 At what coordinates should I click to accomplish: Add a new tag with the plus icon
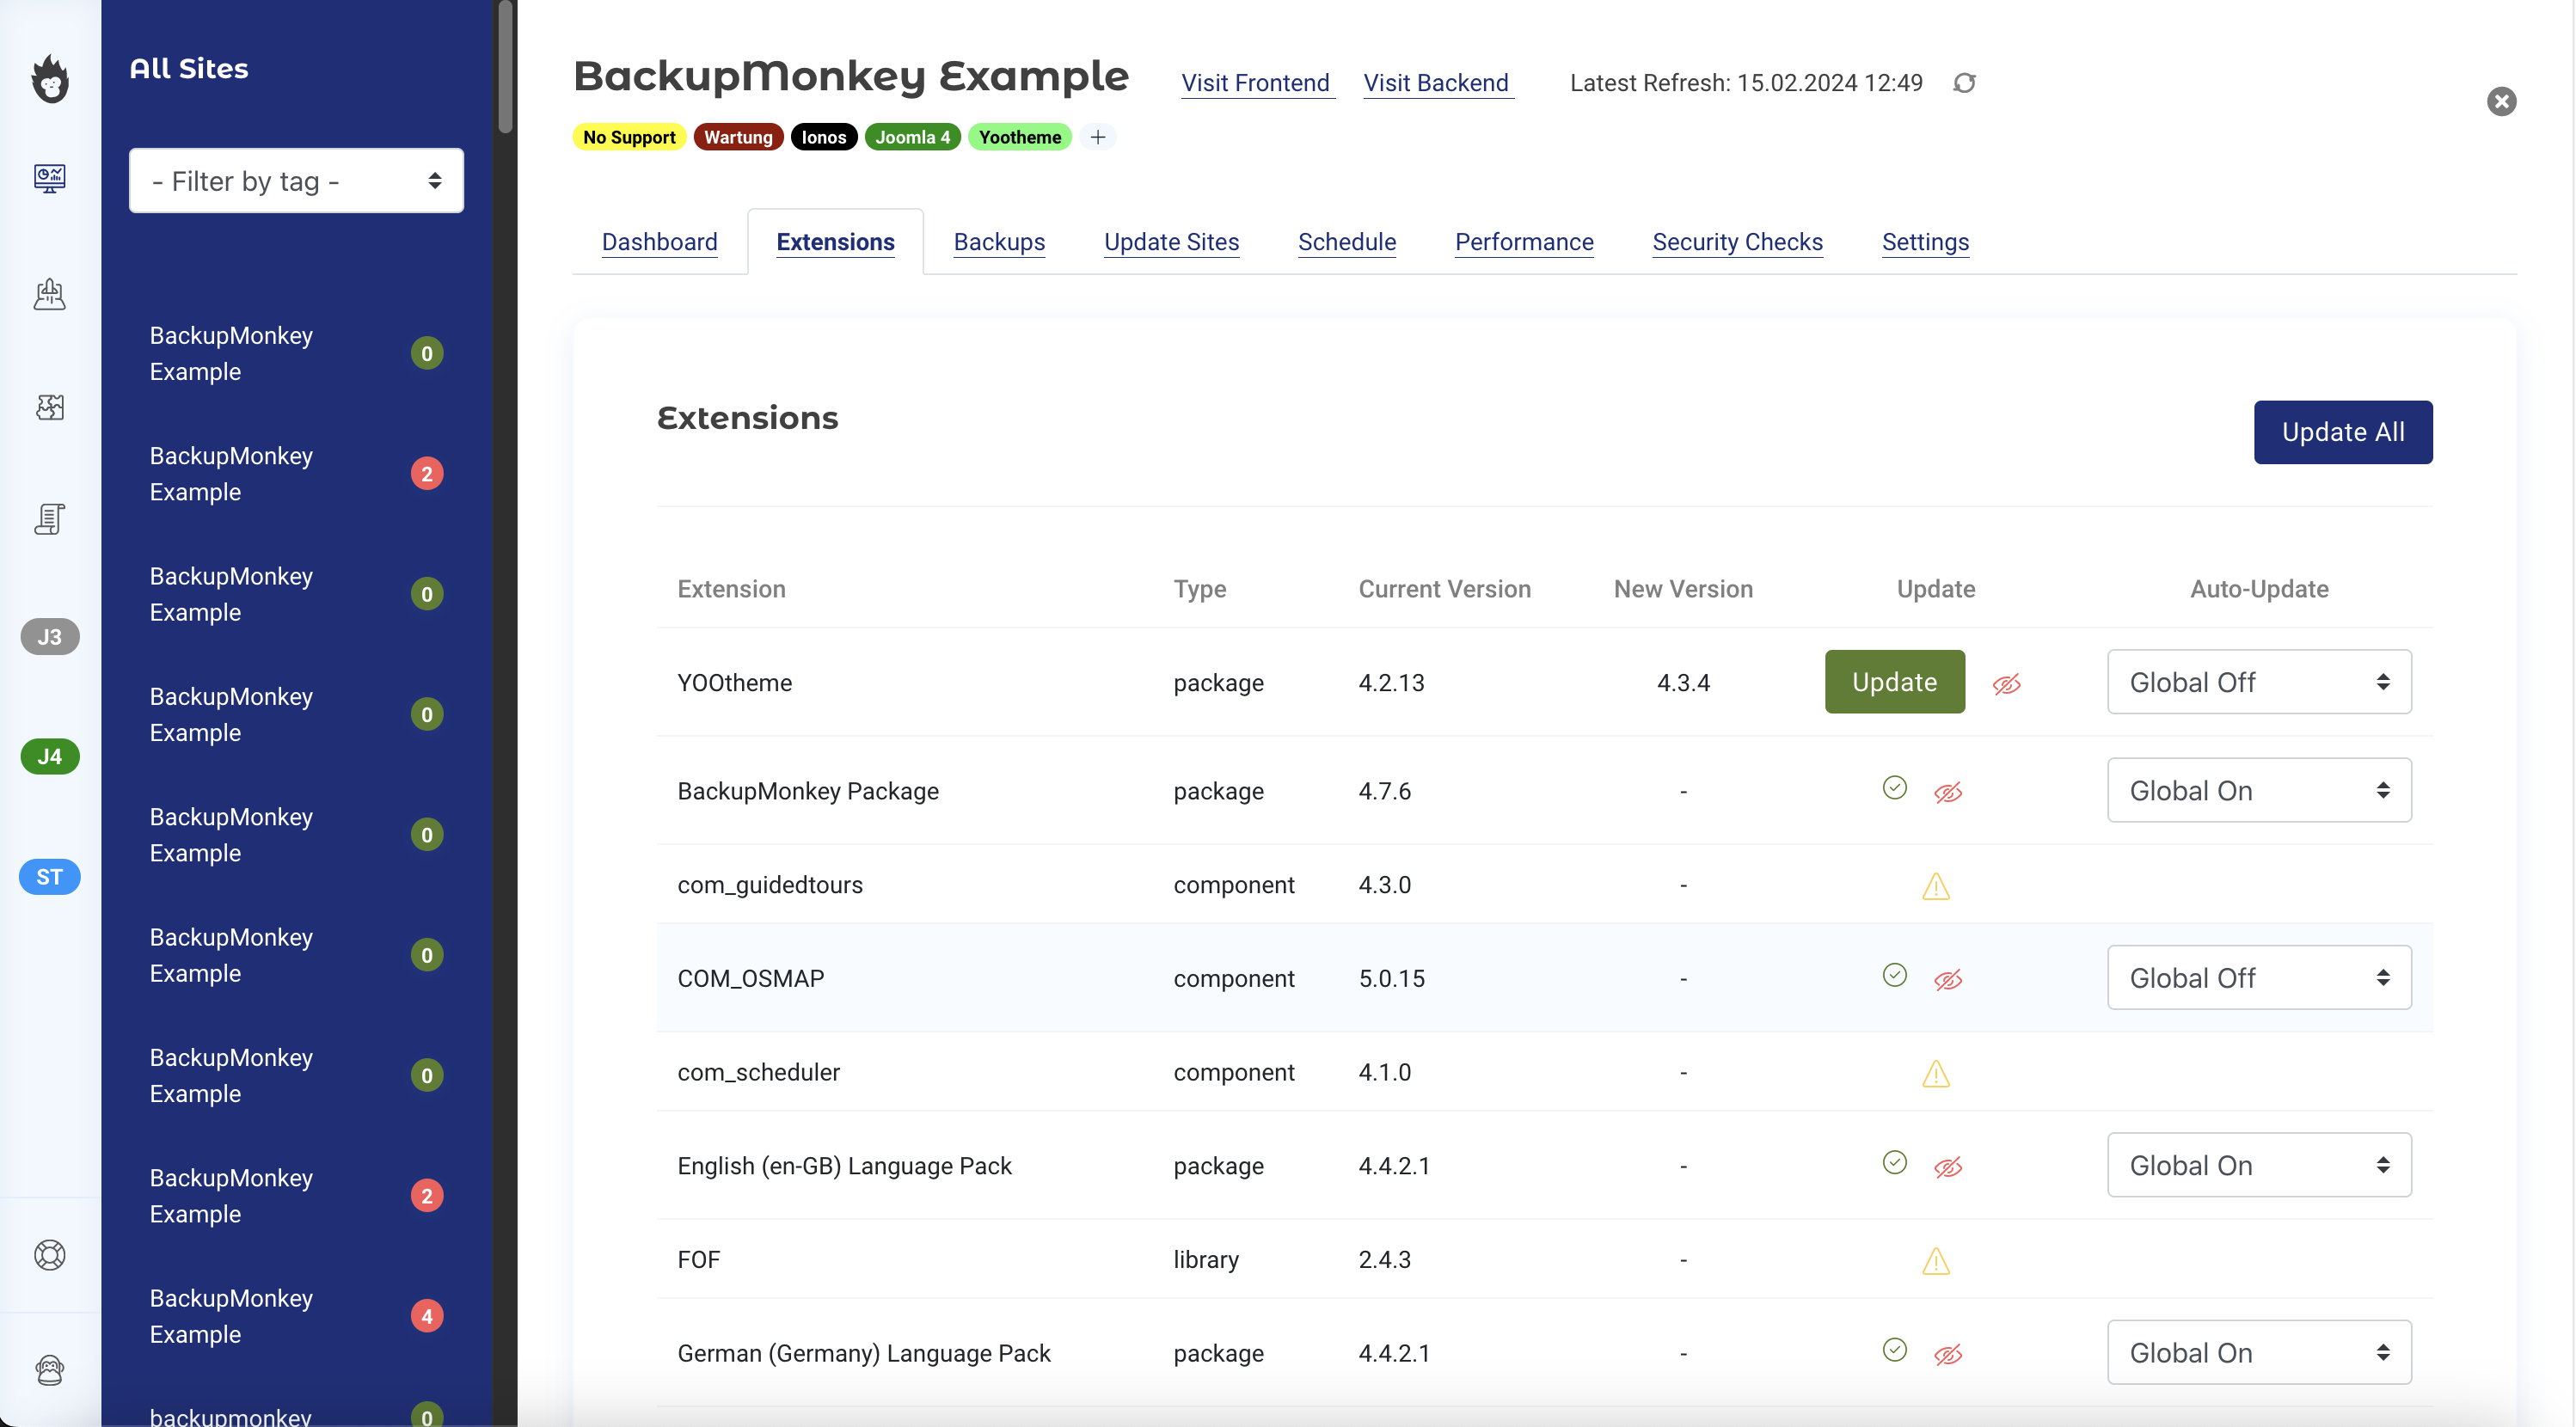[x=1097, y=137]
